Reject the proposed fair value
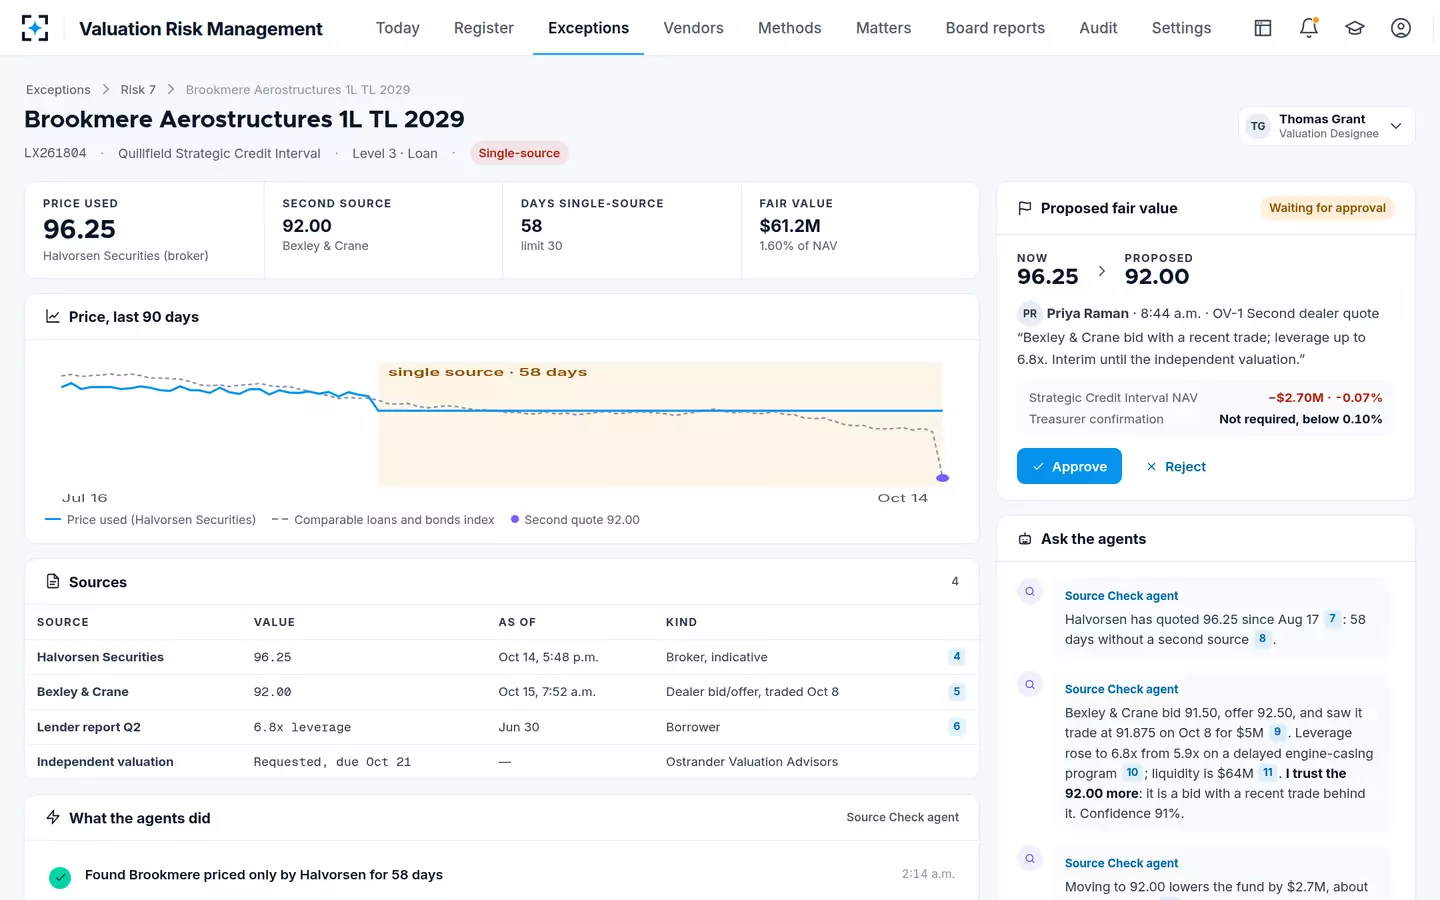The image size is (1440, 900). pyautogui.click(x=1176, y=466)
